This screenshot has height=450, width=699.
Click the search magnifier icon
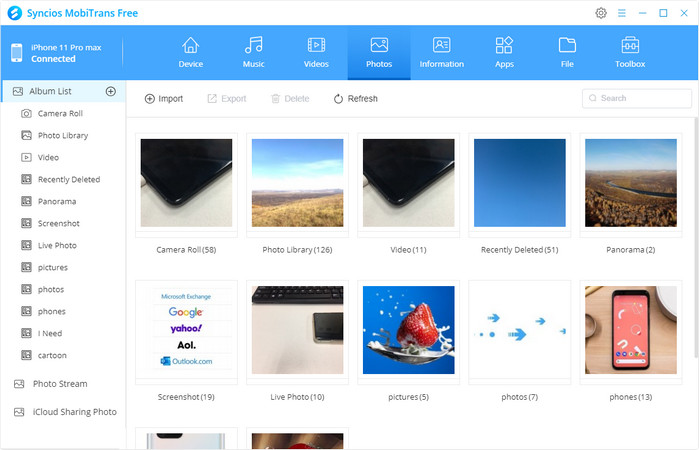pyautogui.click(x=592, y=98)
